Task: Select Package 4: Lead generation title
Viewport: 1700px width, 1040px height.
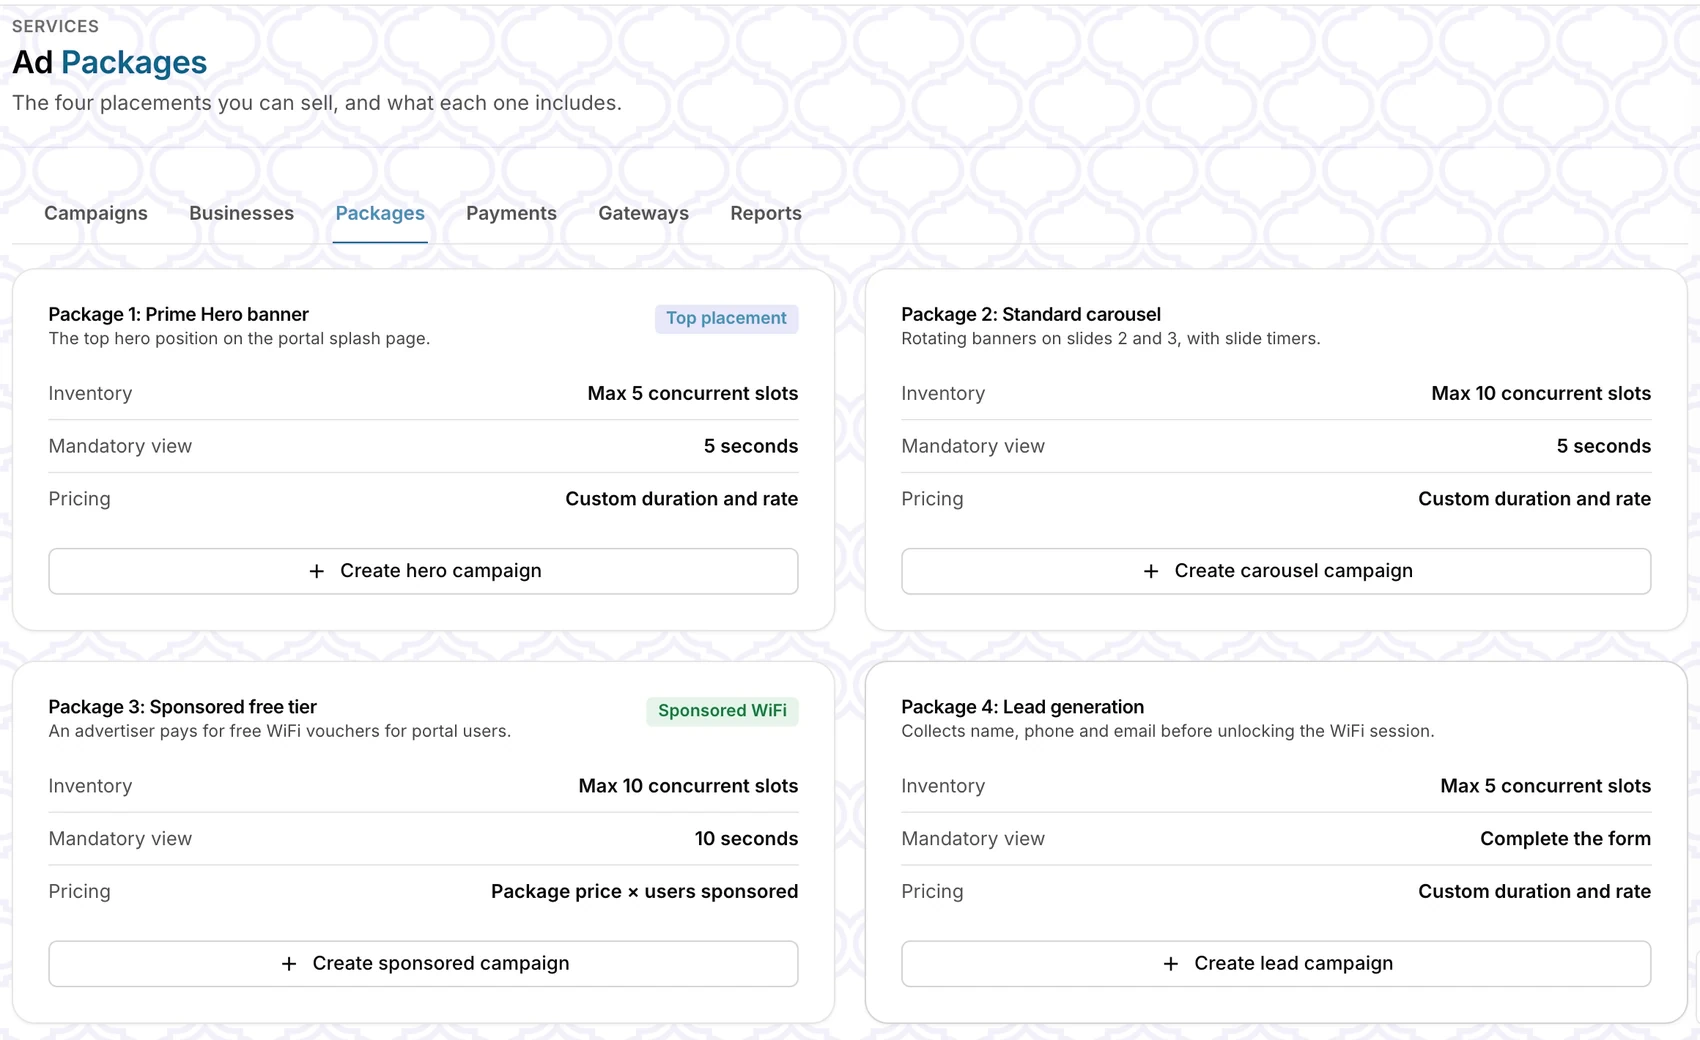Action: [1023, 707]
